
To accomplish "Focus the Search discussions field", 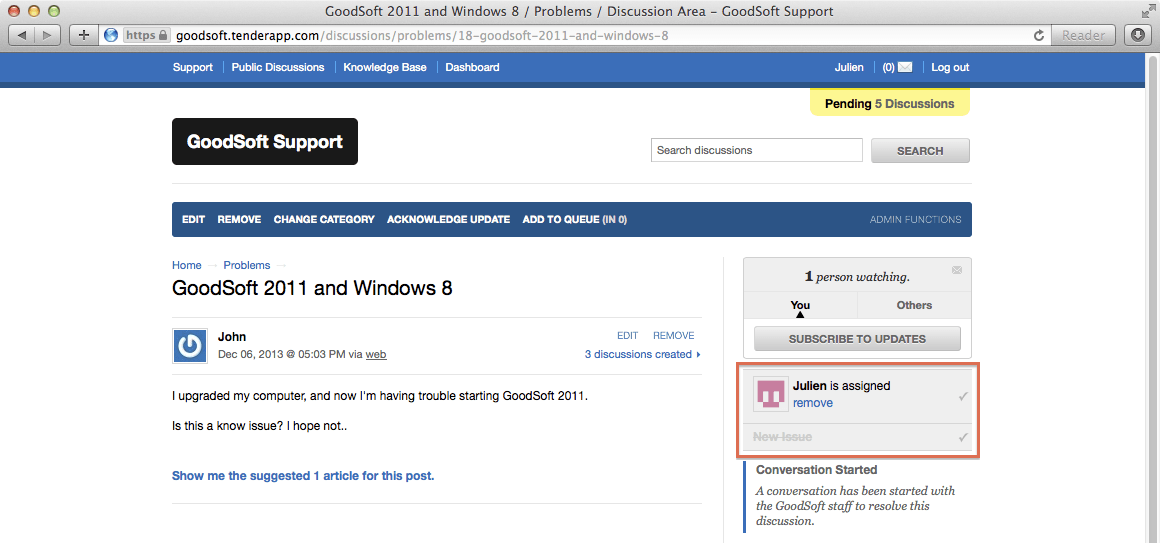I will pyautogui.click(x=757, y=150).
